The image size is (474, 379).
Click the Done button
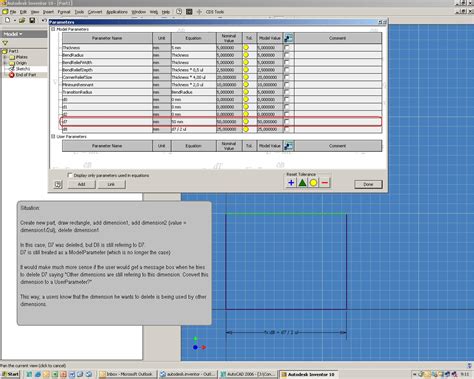[x=368, y=184]
